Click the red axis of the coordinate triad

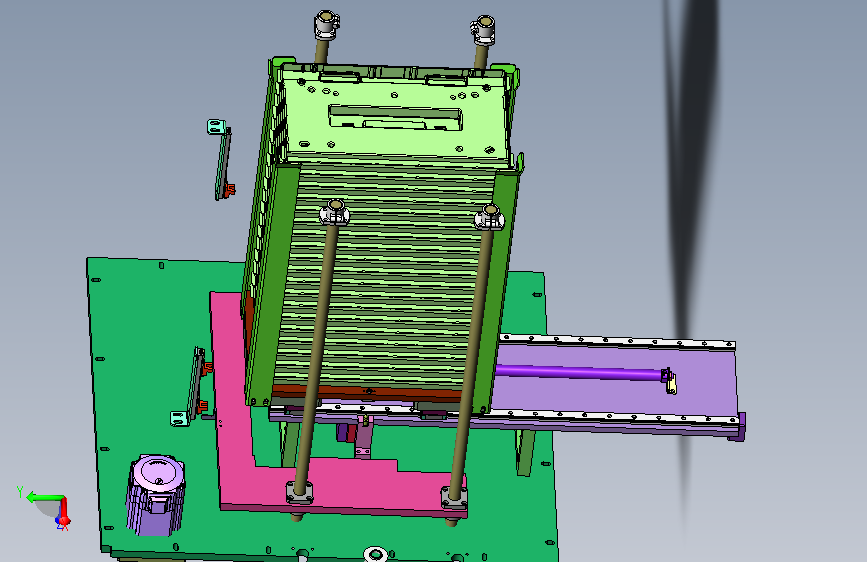coord(64,509)
